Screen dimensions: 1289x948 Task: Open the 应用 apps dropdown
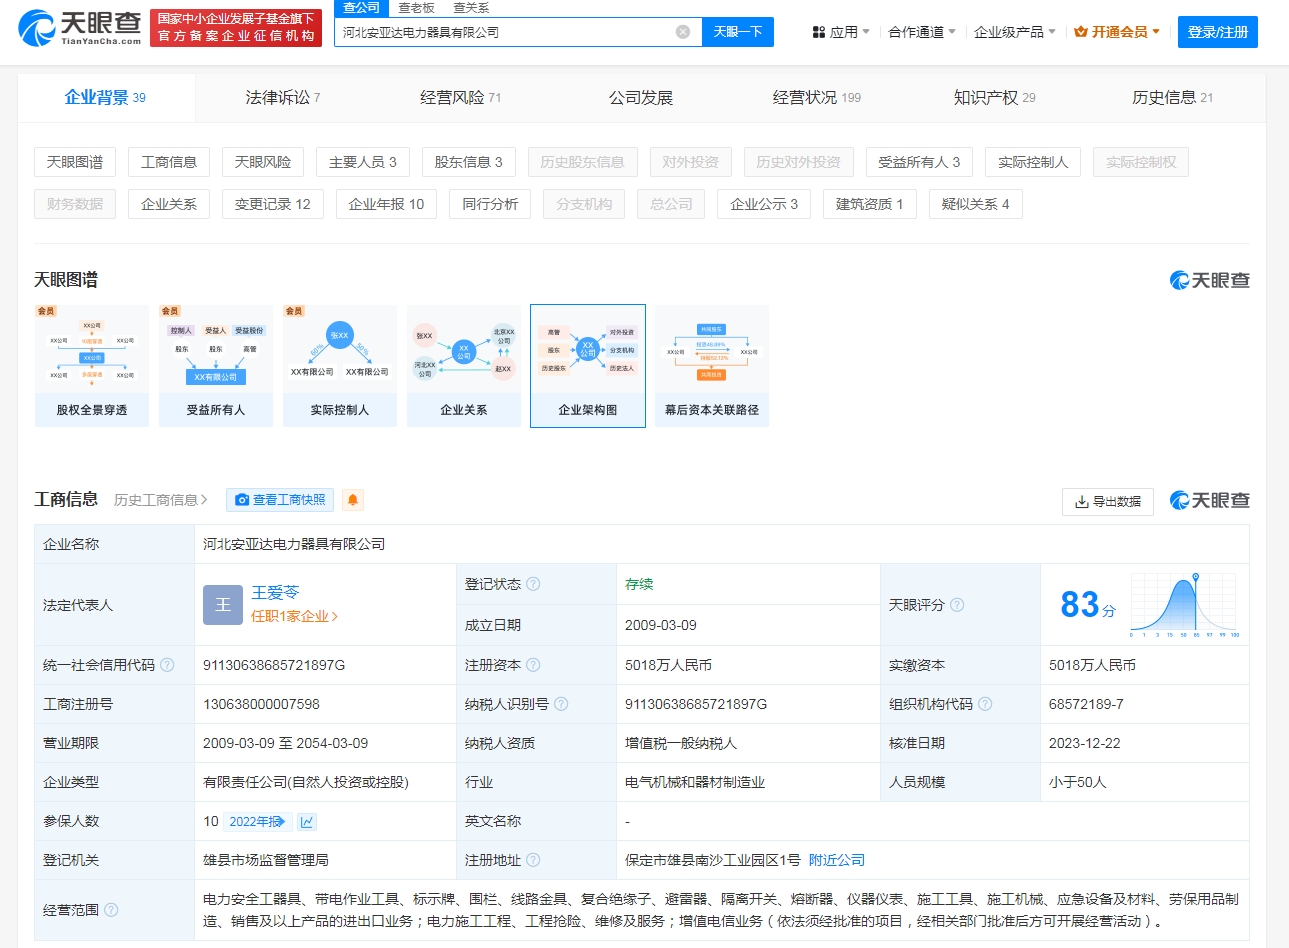(841, 32)
